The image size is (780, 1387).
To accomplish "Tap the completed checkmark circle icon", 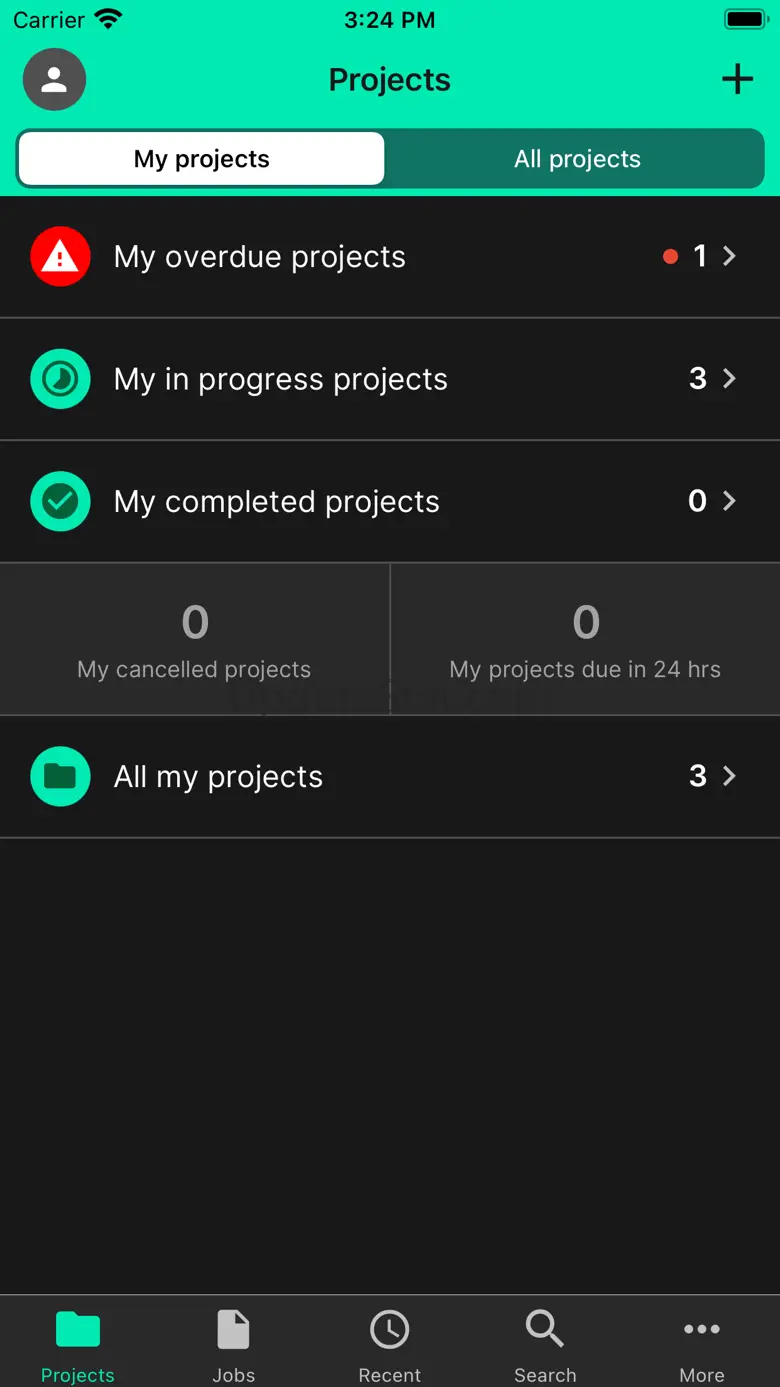I will [x=60, y=501].
